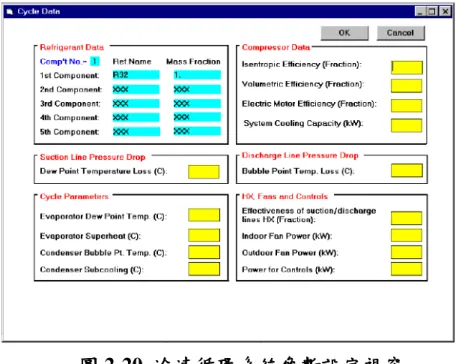The image size is (456, 364).
Task: Click the 4th Component Ref Name field
Action: [x=136, y=117]
